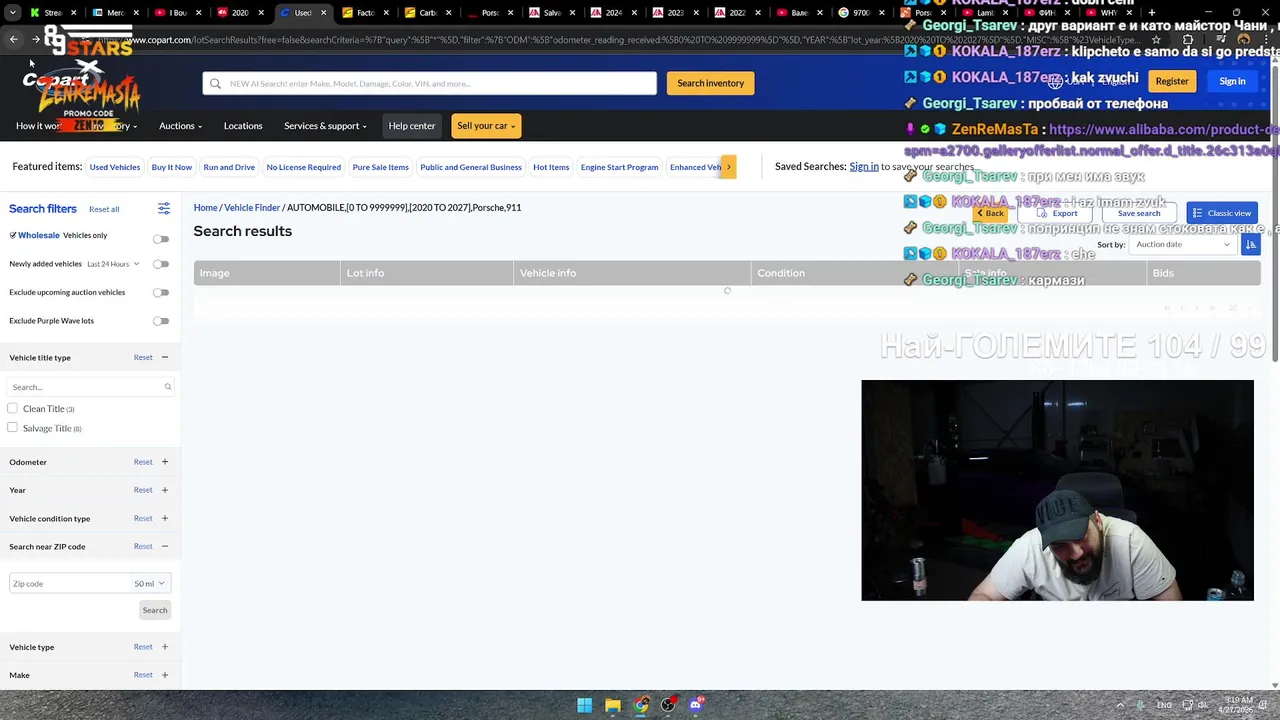Screen dimensions: 1280x720
Task: Toggle Wholesale Vehicles only switch
Action: (161, 239)
